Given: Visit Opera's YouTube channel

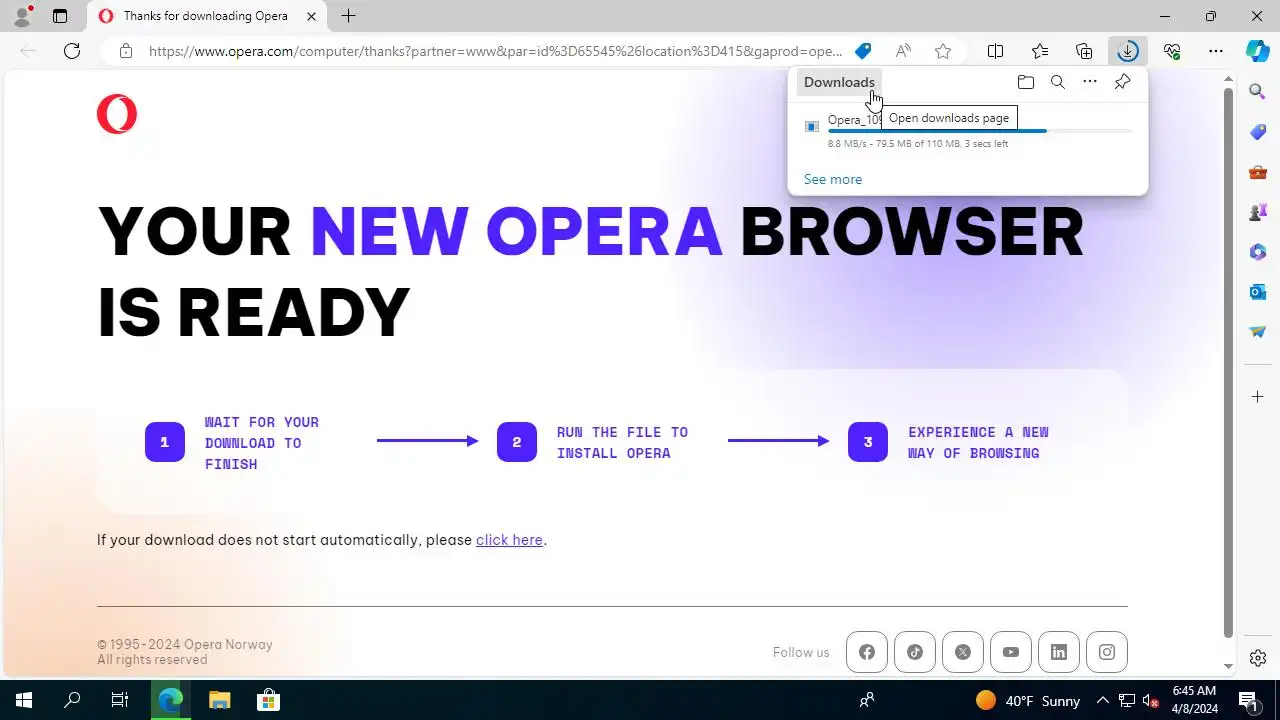Looking at the screenshot, I should 1011,652.
